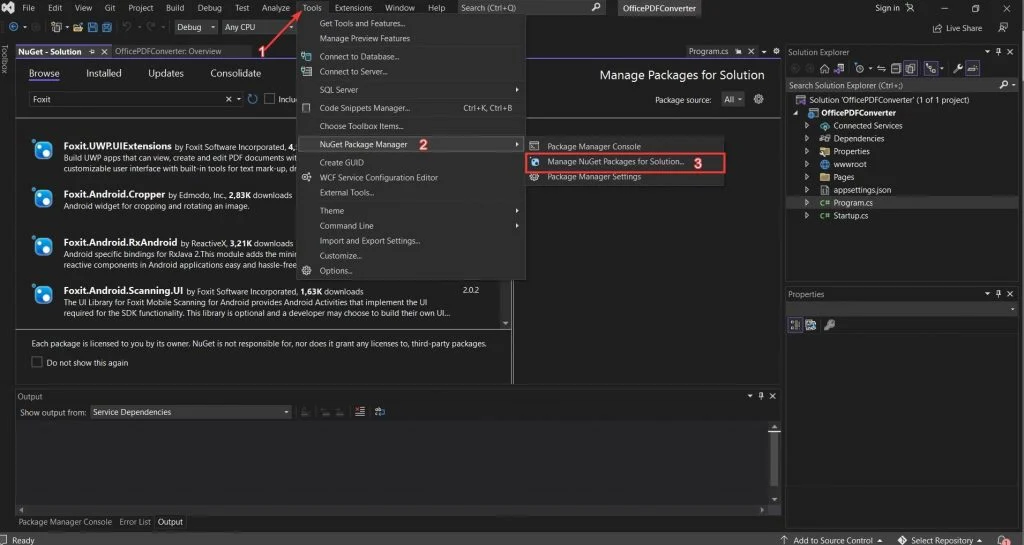Click Clear All icon in Output toolbar

coord(360,411)
